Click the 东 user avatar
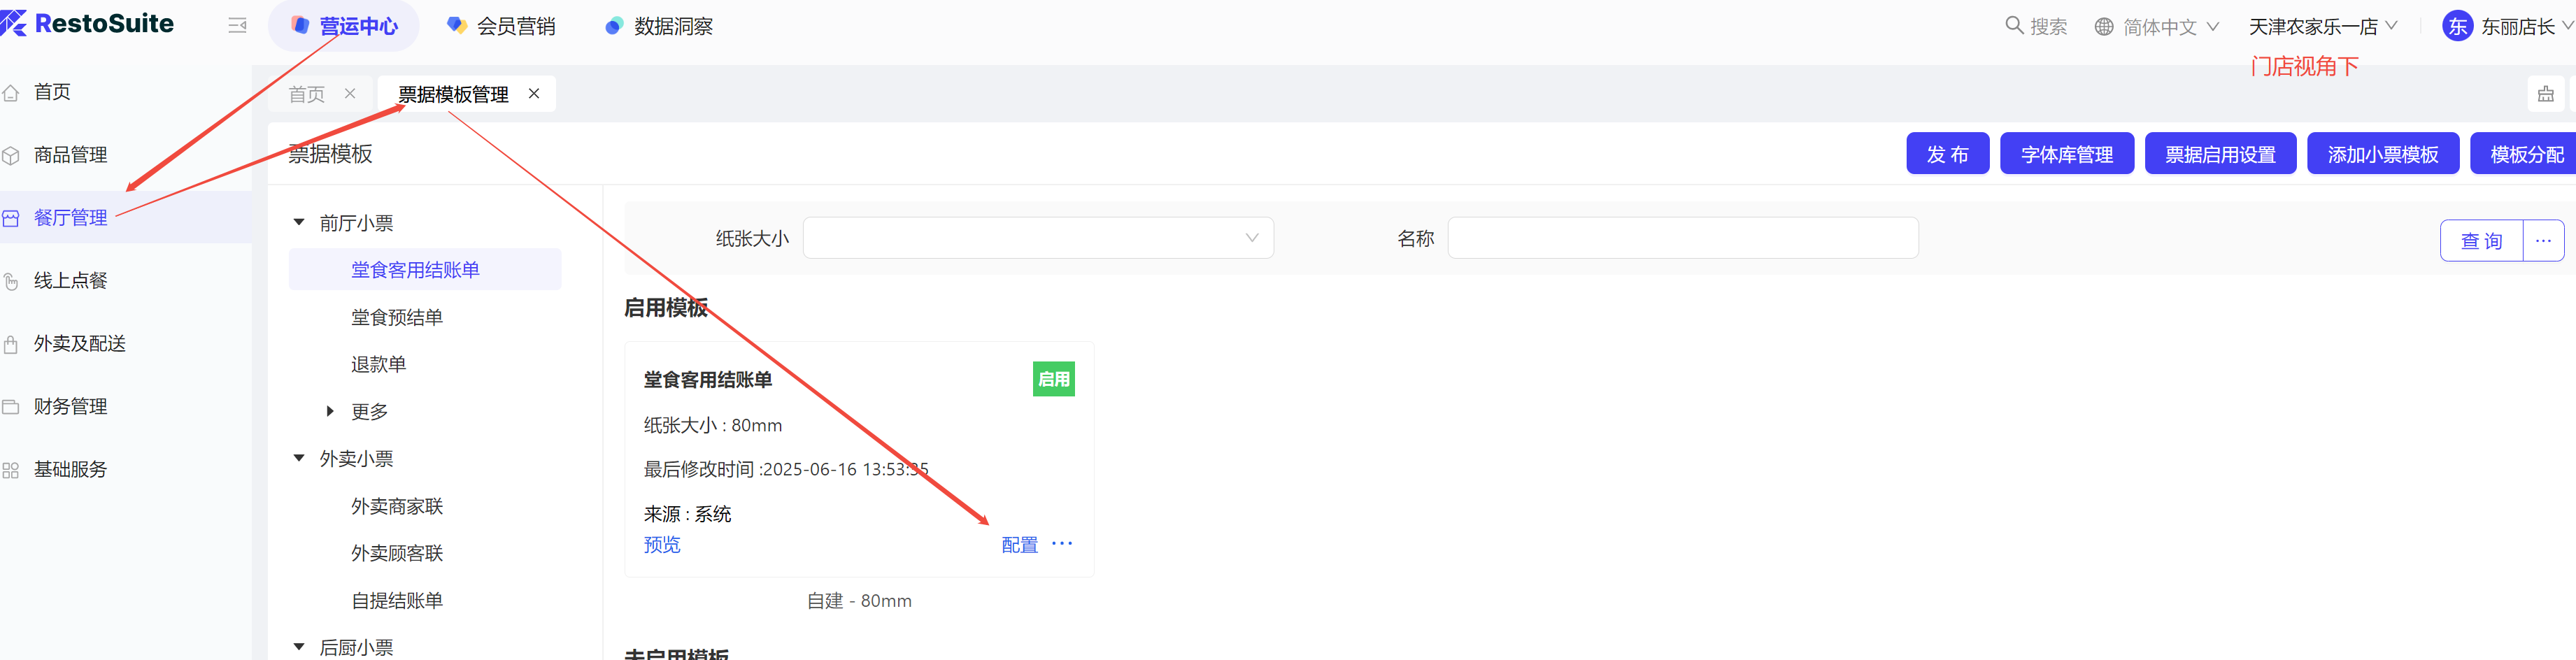Screen dimensions: 2576x660 tap(2457, 26)
